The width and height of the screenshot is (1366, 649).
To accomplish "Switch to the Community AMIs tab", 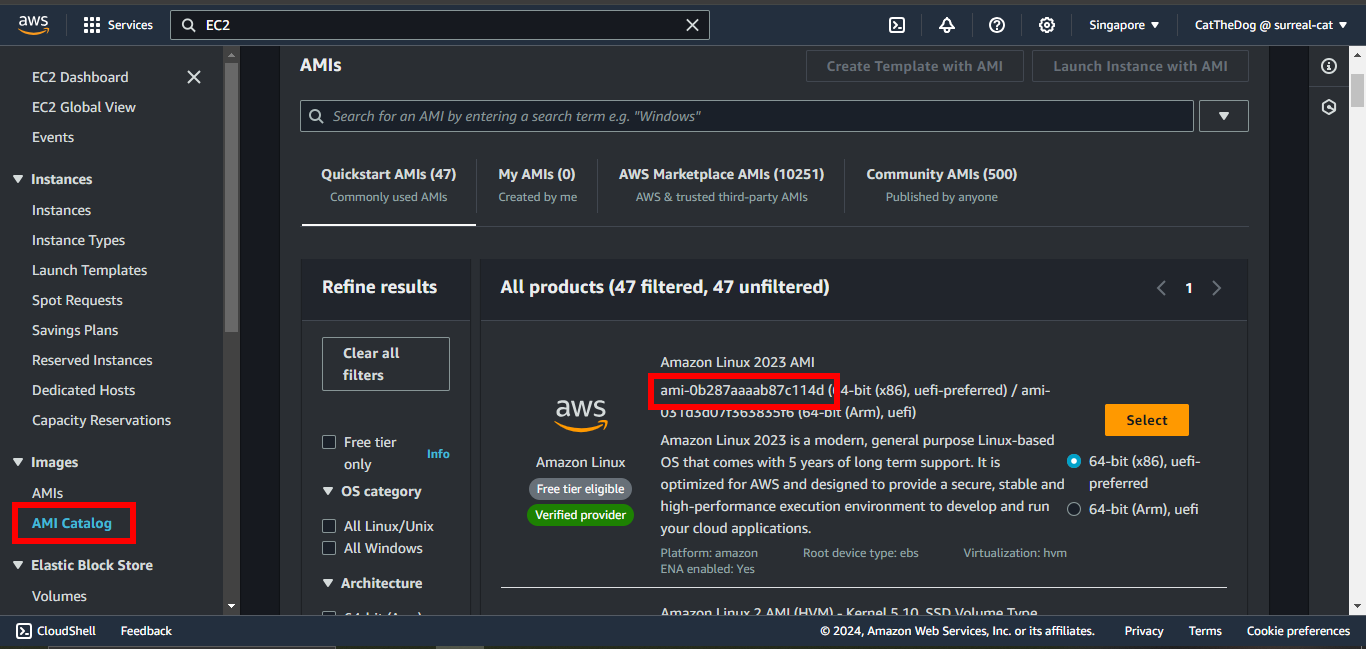I will 941,184.
